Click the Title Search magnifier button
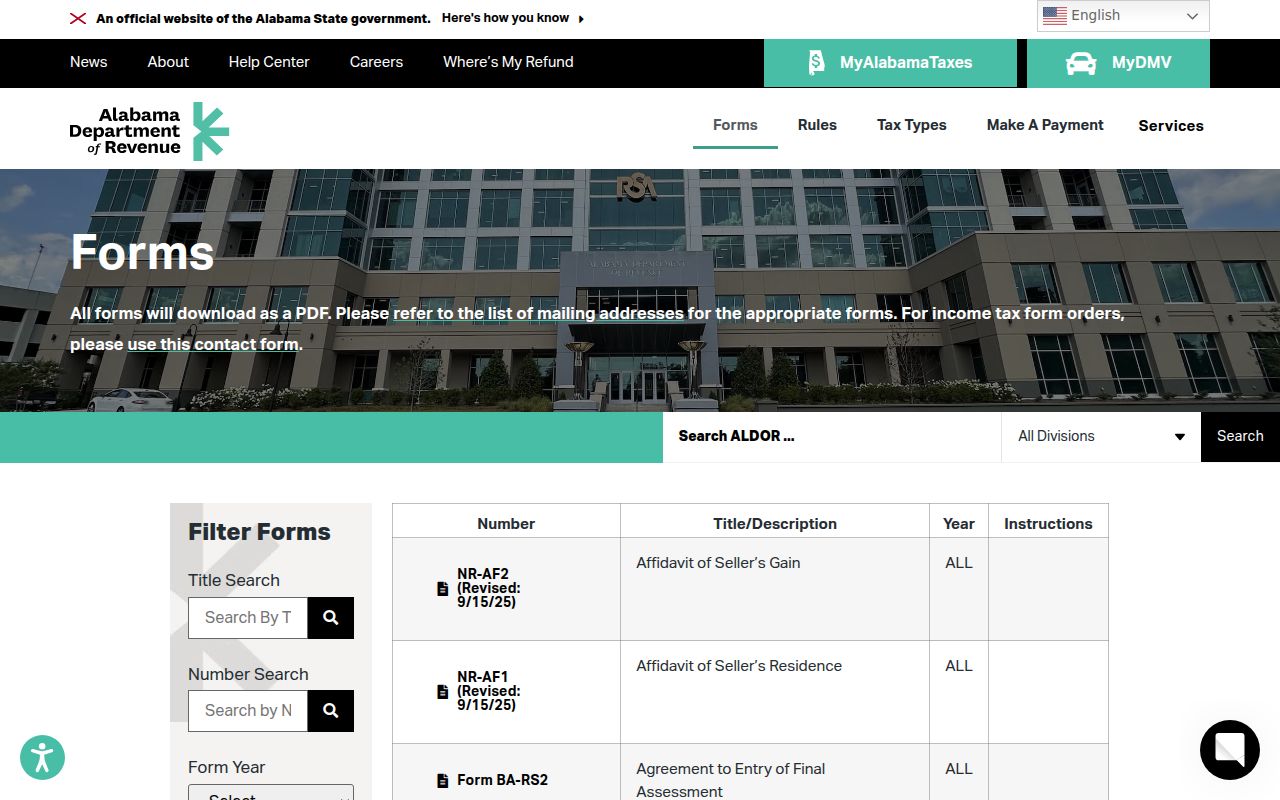Viewport: 1280px width, 800px height. pos(331,618)
